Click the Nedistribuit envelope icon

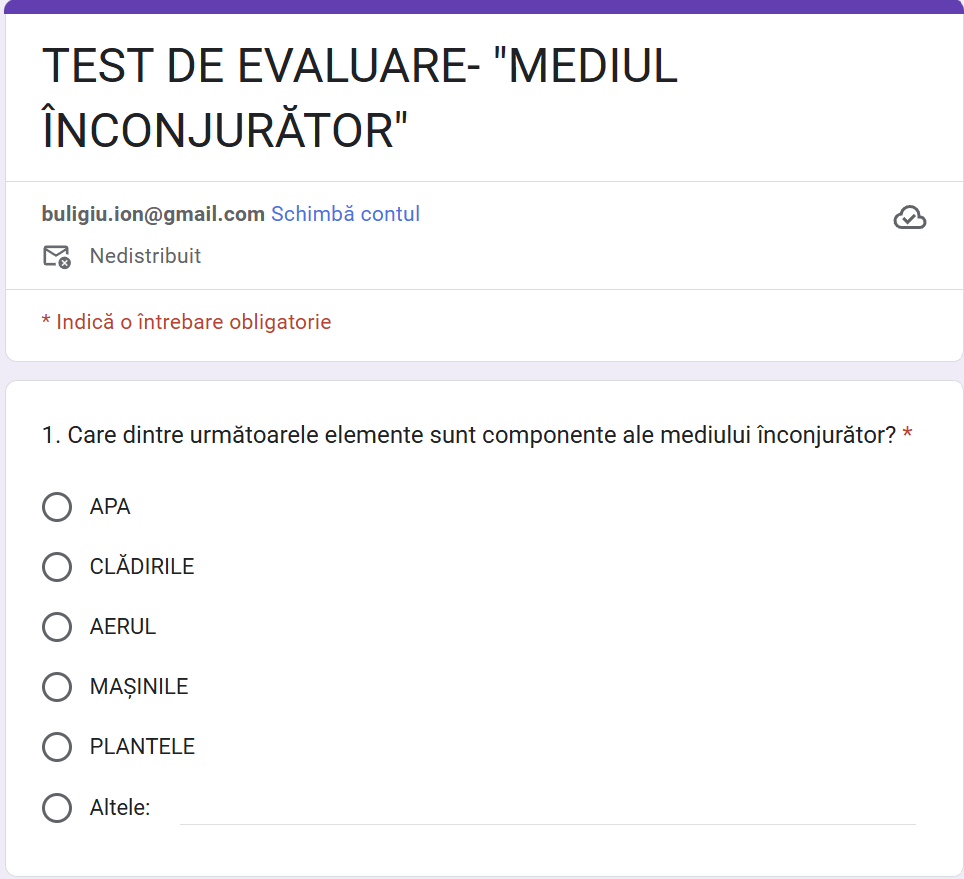click(x=57, y=257)
